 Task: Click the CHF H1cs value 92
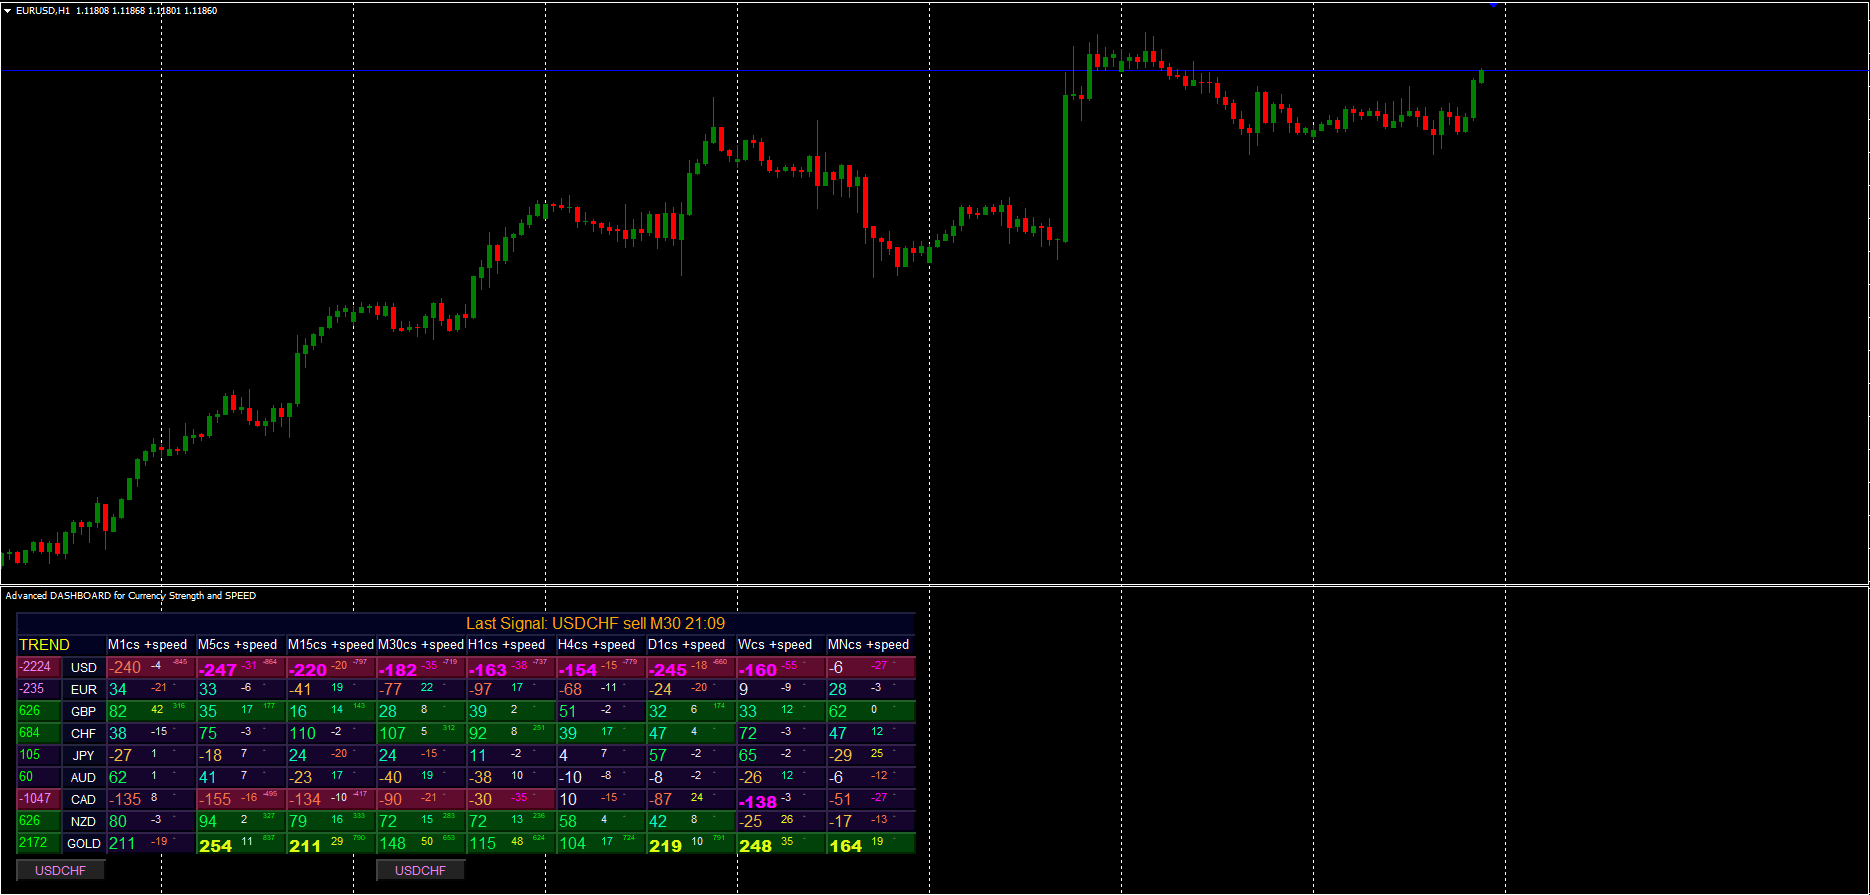(x=478, y=734)
